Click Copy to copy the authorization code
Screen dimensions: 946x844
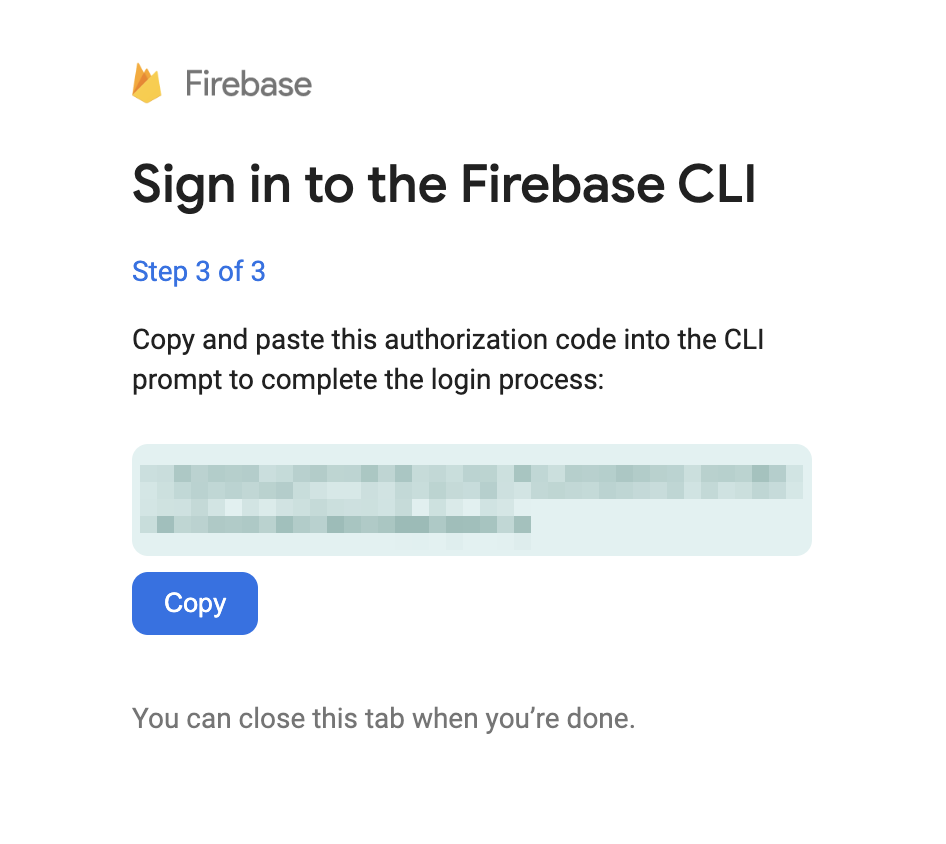pyautogui.click(x=194, y=603)
